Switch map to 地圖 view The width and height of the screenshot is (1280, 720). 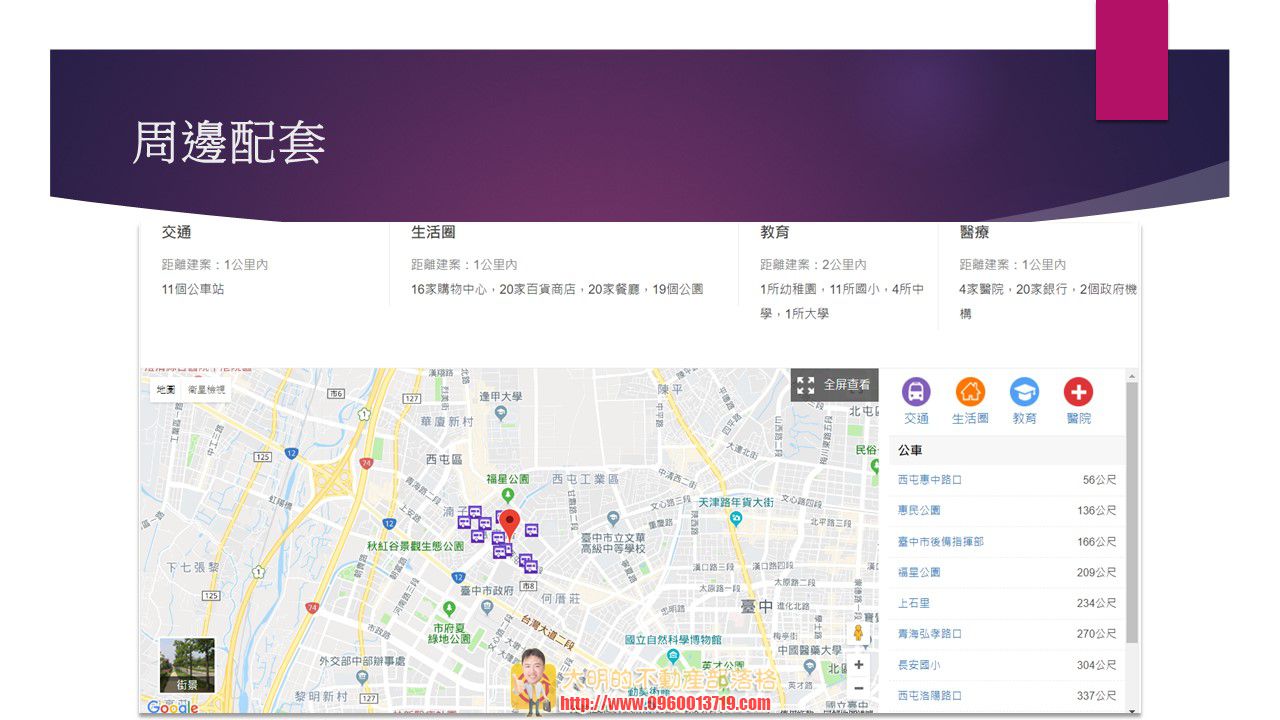click(x=165, y=390)
